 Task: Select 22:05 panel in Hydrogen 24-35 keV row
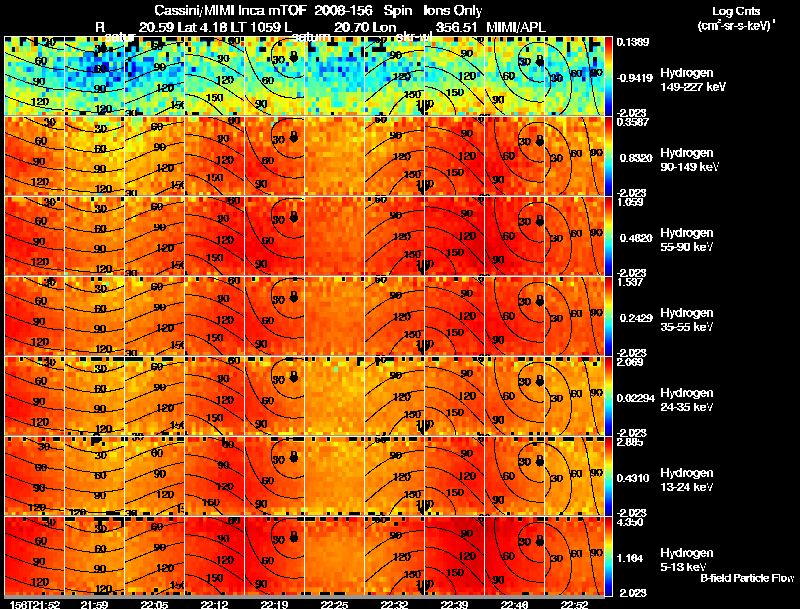click(x=155, y=396)
